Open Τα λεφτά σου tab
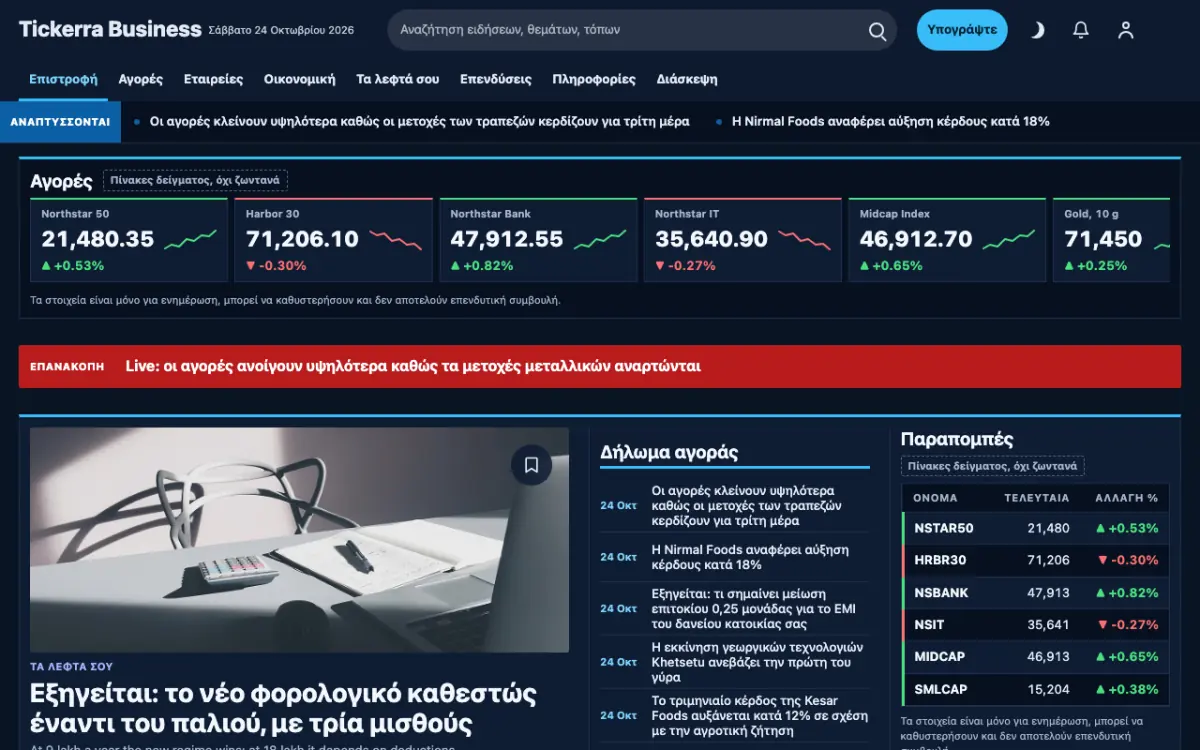Screen dimensions: 1200x750 398,79
